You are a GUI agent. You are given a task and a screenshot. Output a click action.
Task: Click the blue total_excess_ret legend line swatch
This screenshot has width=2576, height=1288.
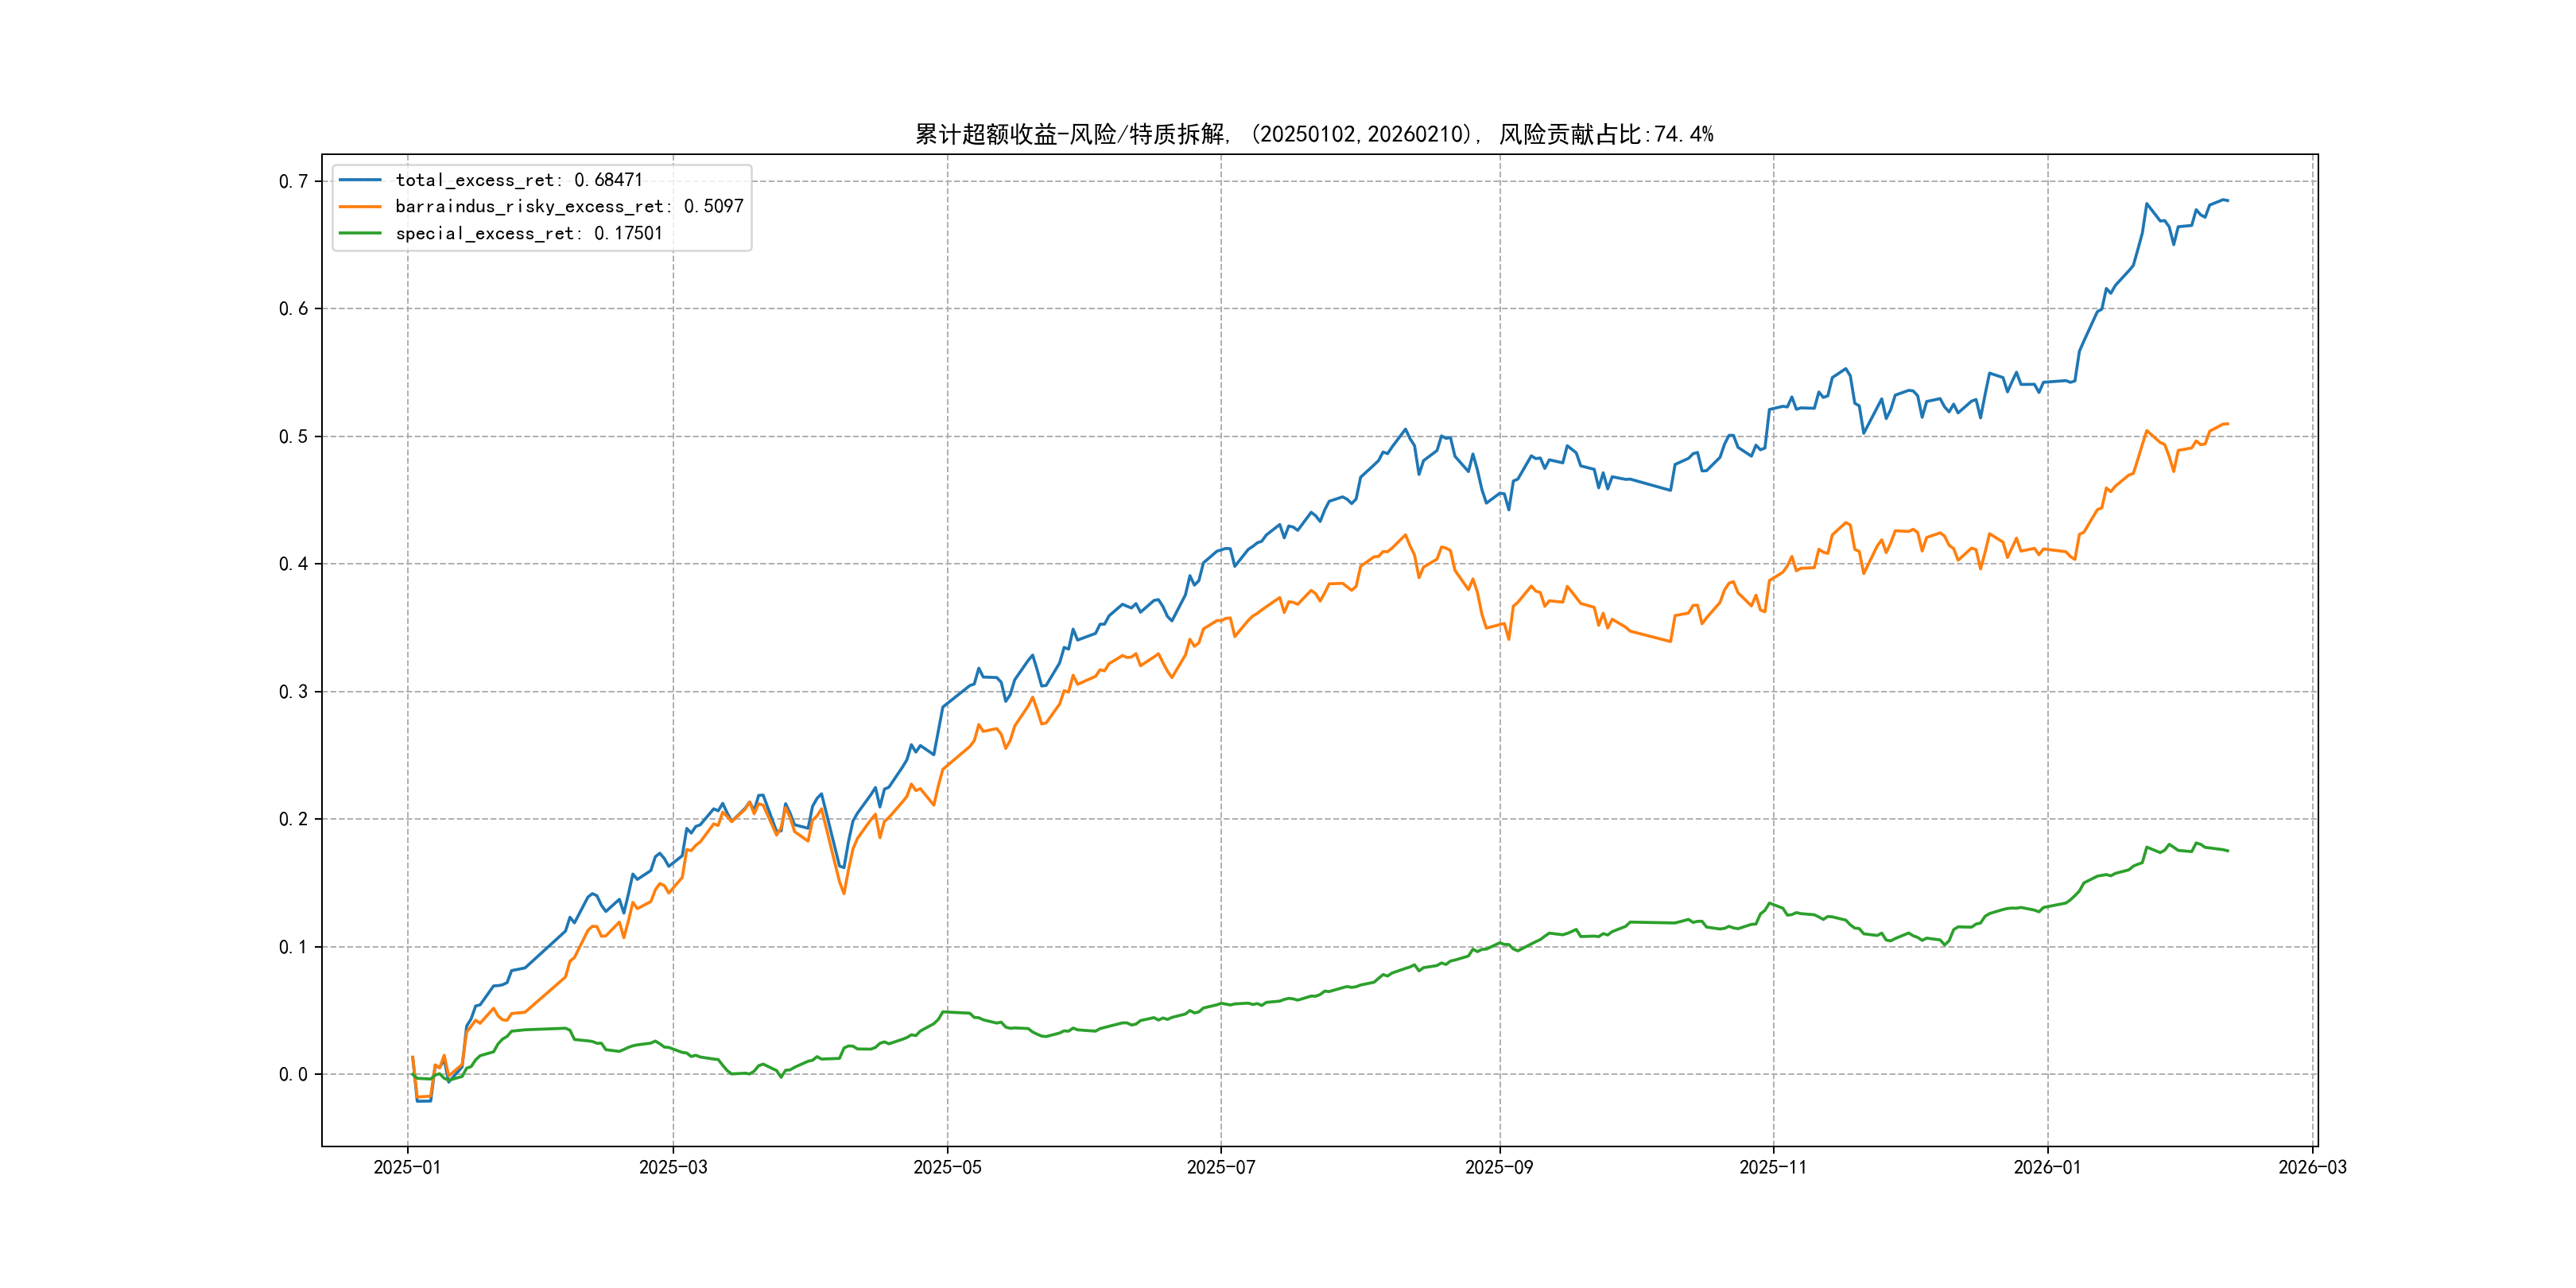(360, 180)
